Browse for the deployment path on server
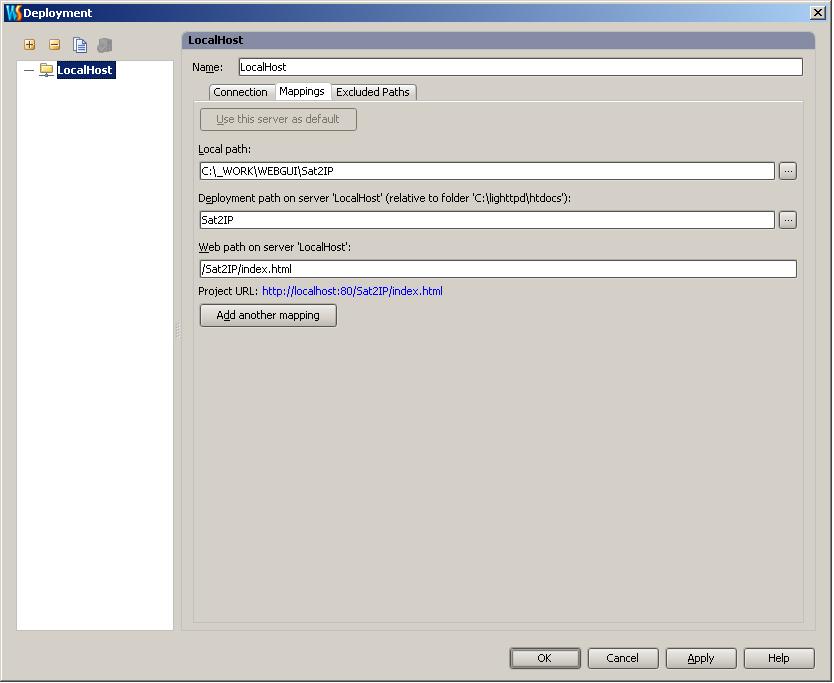 tap(788, 220)
